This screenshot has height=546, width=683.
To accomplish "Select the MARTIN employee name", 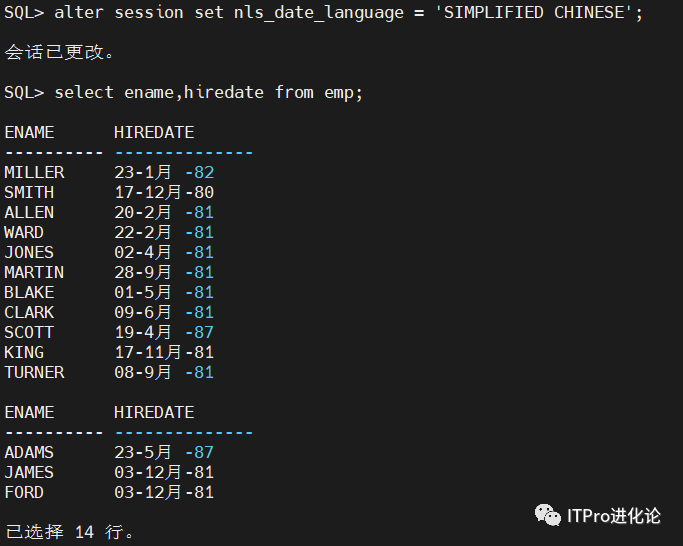I will click(x=34, y=272).
